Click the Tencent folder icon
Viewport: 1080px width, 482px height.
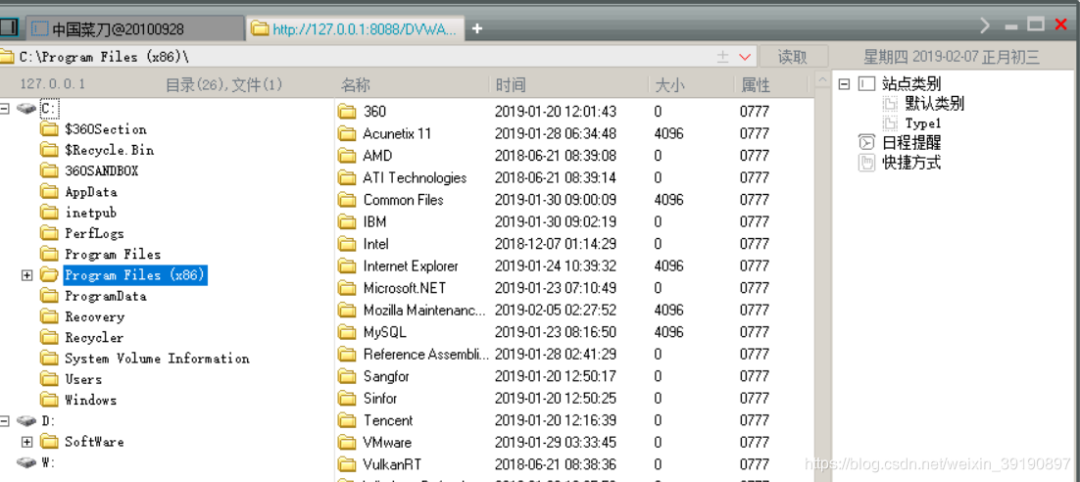(x=347, y=419)
